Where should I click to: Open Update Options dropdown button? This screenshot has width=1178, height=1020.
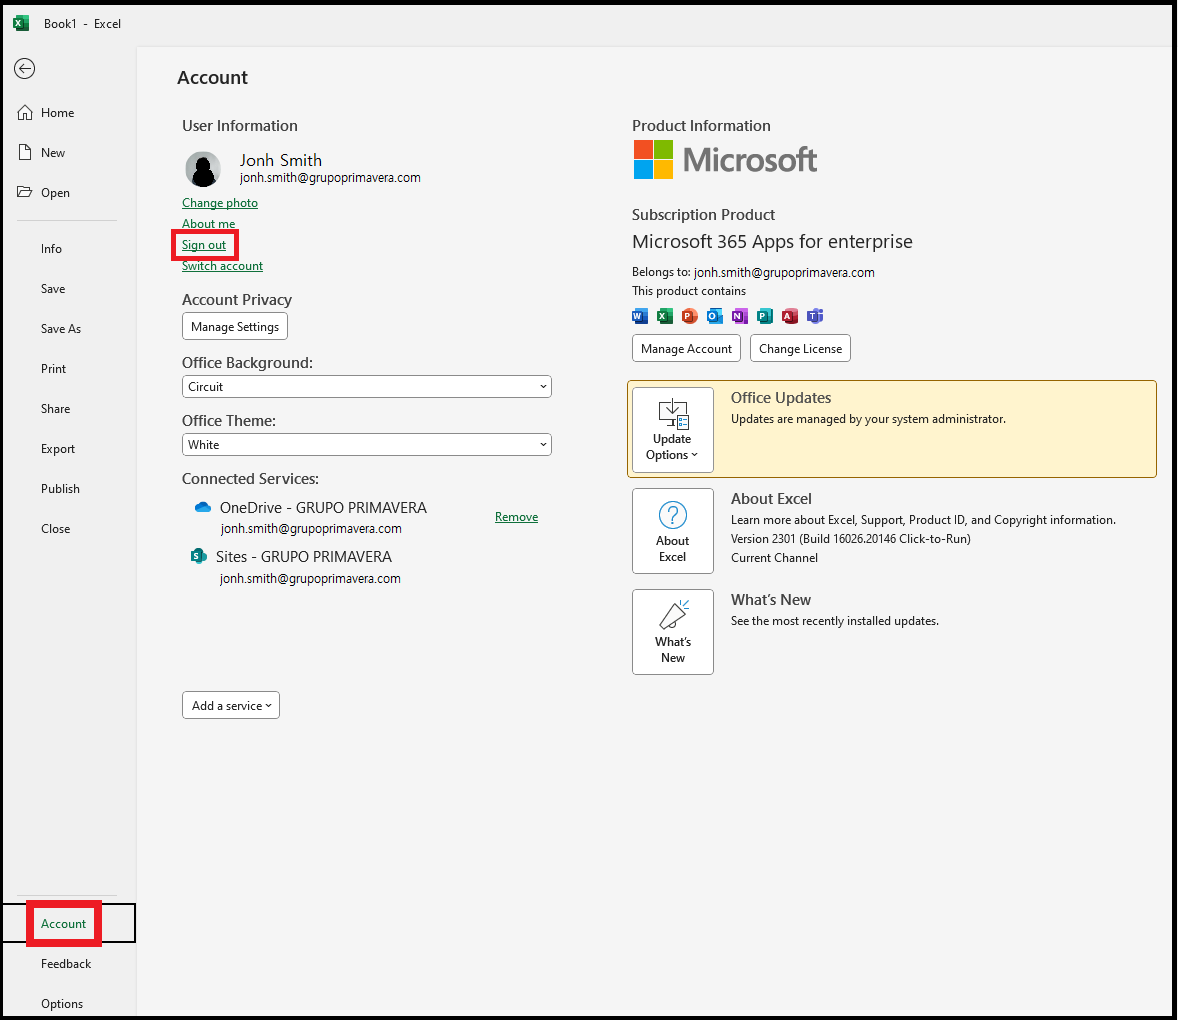[x=672, y=430]
